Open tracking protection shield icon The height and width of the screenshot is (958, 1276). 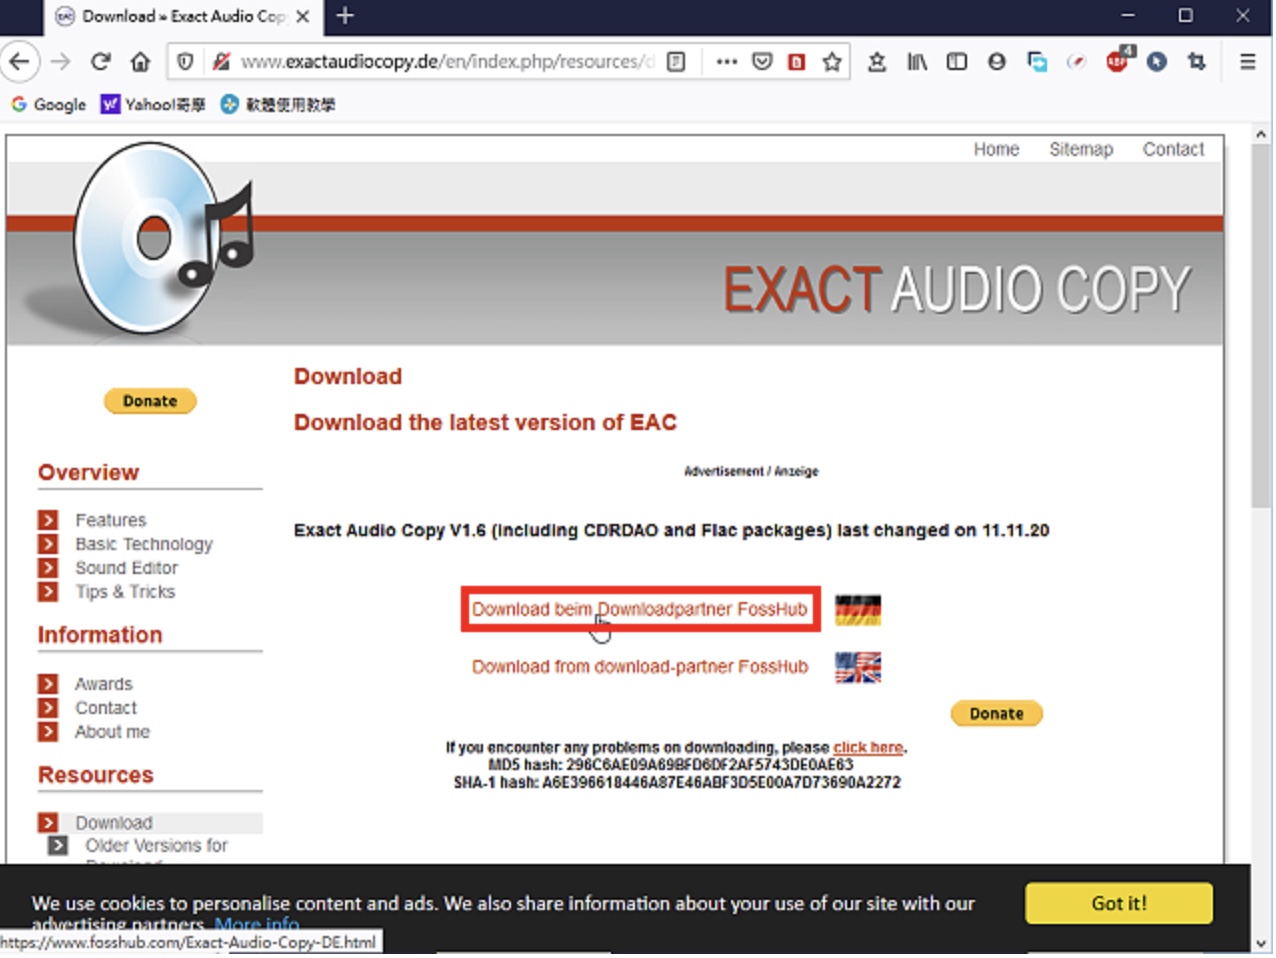coord(185,62)
